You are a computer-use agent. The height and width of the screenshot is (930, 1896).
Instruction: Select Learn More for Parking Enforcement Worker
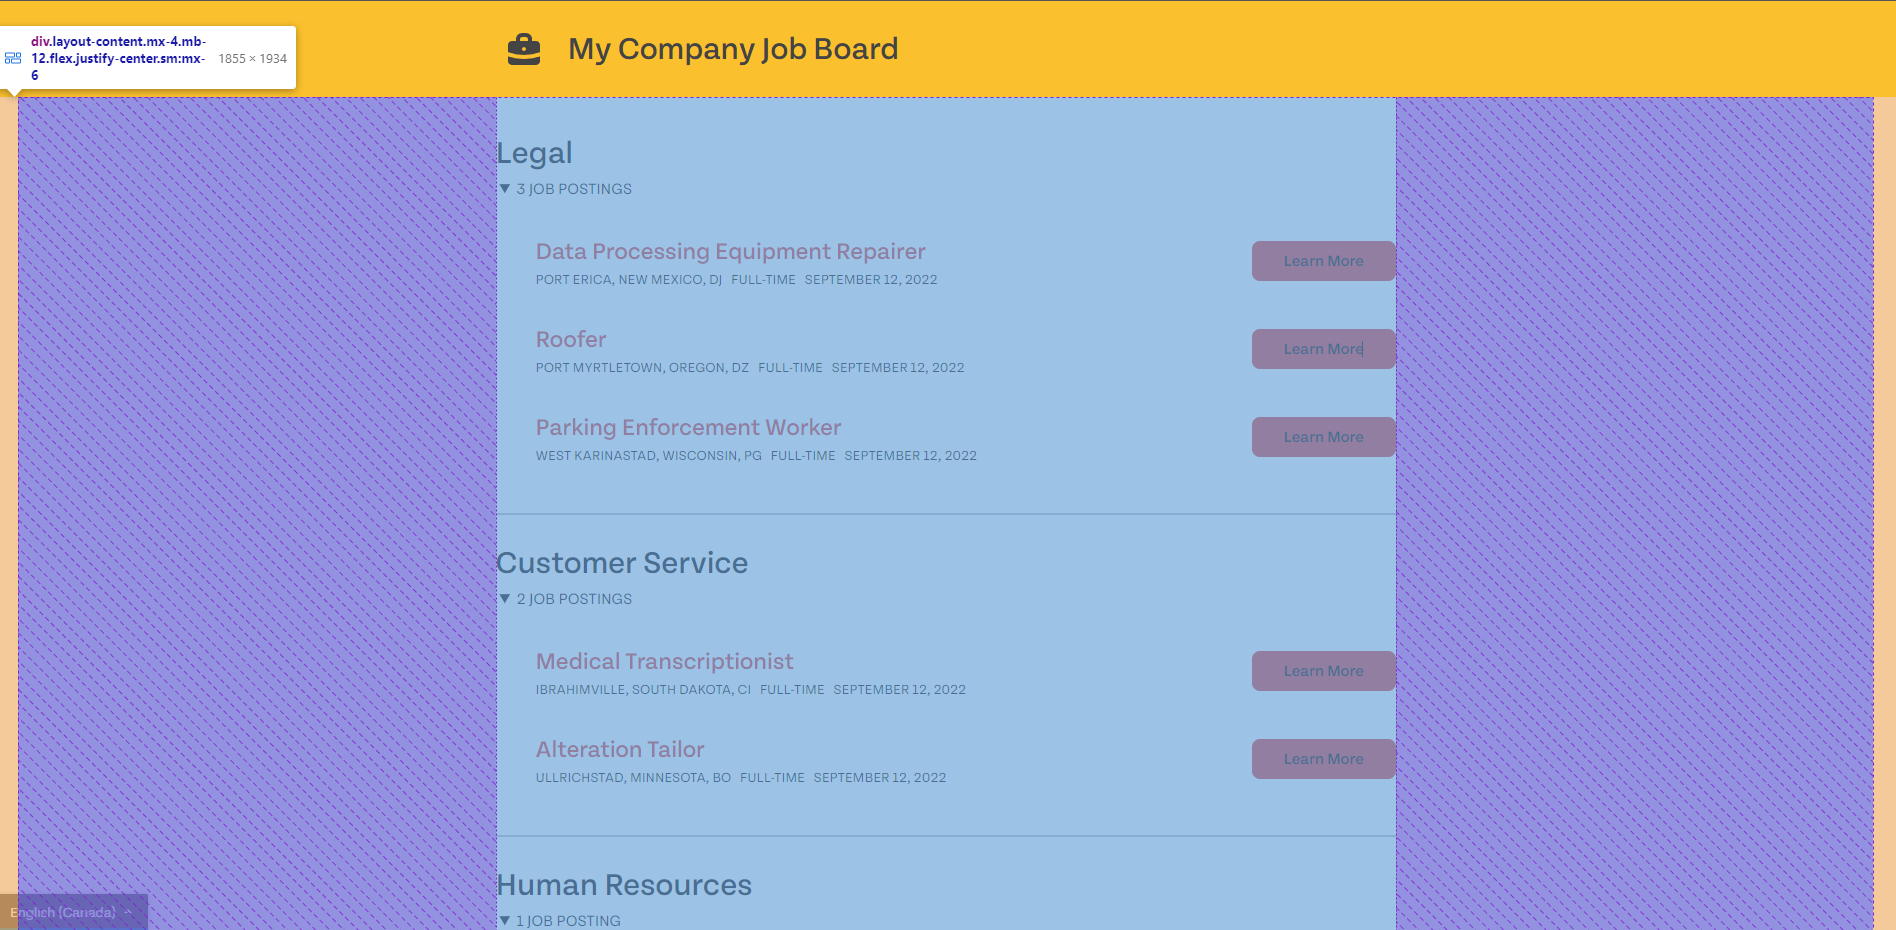pos(1323,437)
